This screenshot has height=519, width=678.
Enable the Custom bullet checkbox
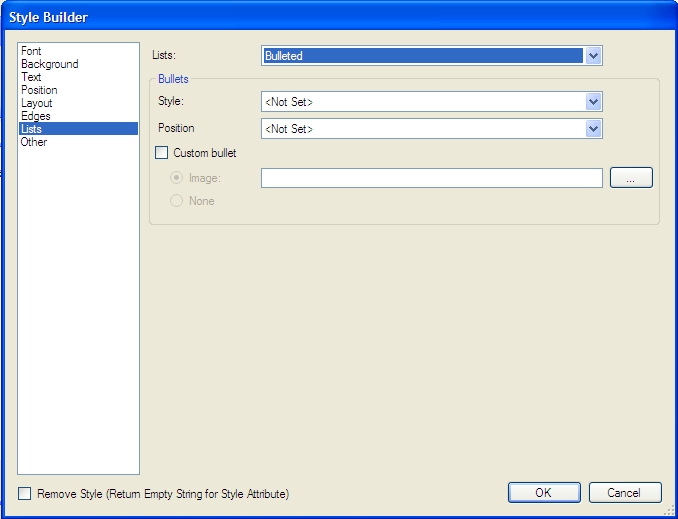pyautogui.click(x=162, y=154)
